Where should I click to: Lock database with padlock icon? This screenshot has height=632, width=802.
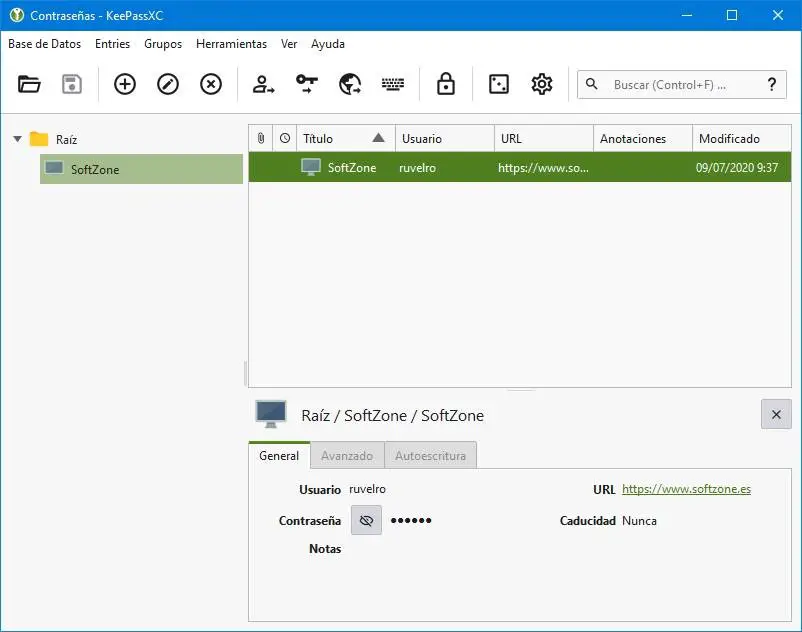[445, 83]
